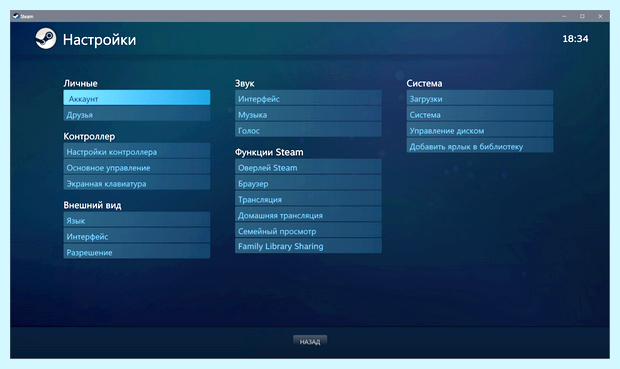
Task: Select the Язык option
Action: pyautogui.click(x=136, y=220)
